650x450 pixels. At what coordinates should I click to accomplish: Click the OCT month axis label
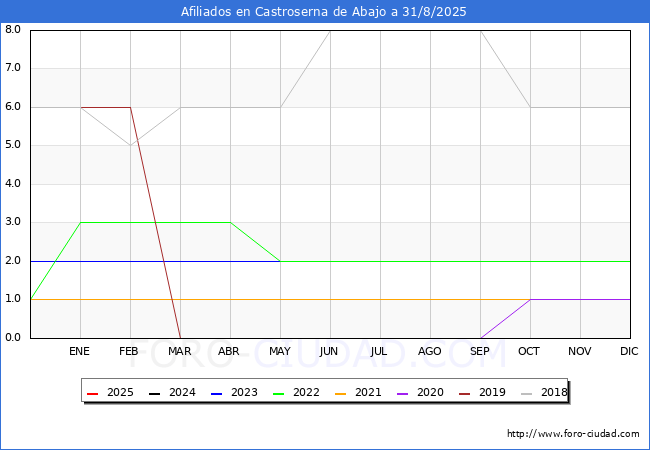pyautogui.click(x=529, y=351)
